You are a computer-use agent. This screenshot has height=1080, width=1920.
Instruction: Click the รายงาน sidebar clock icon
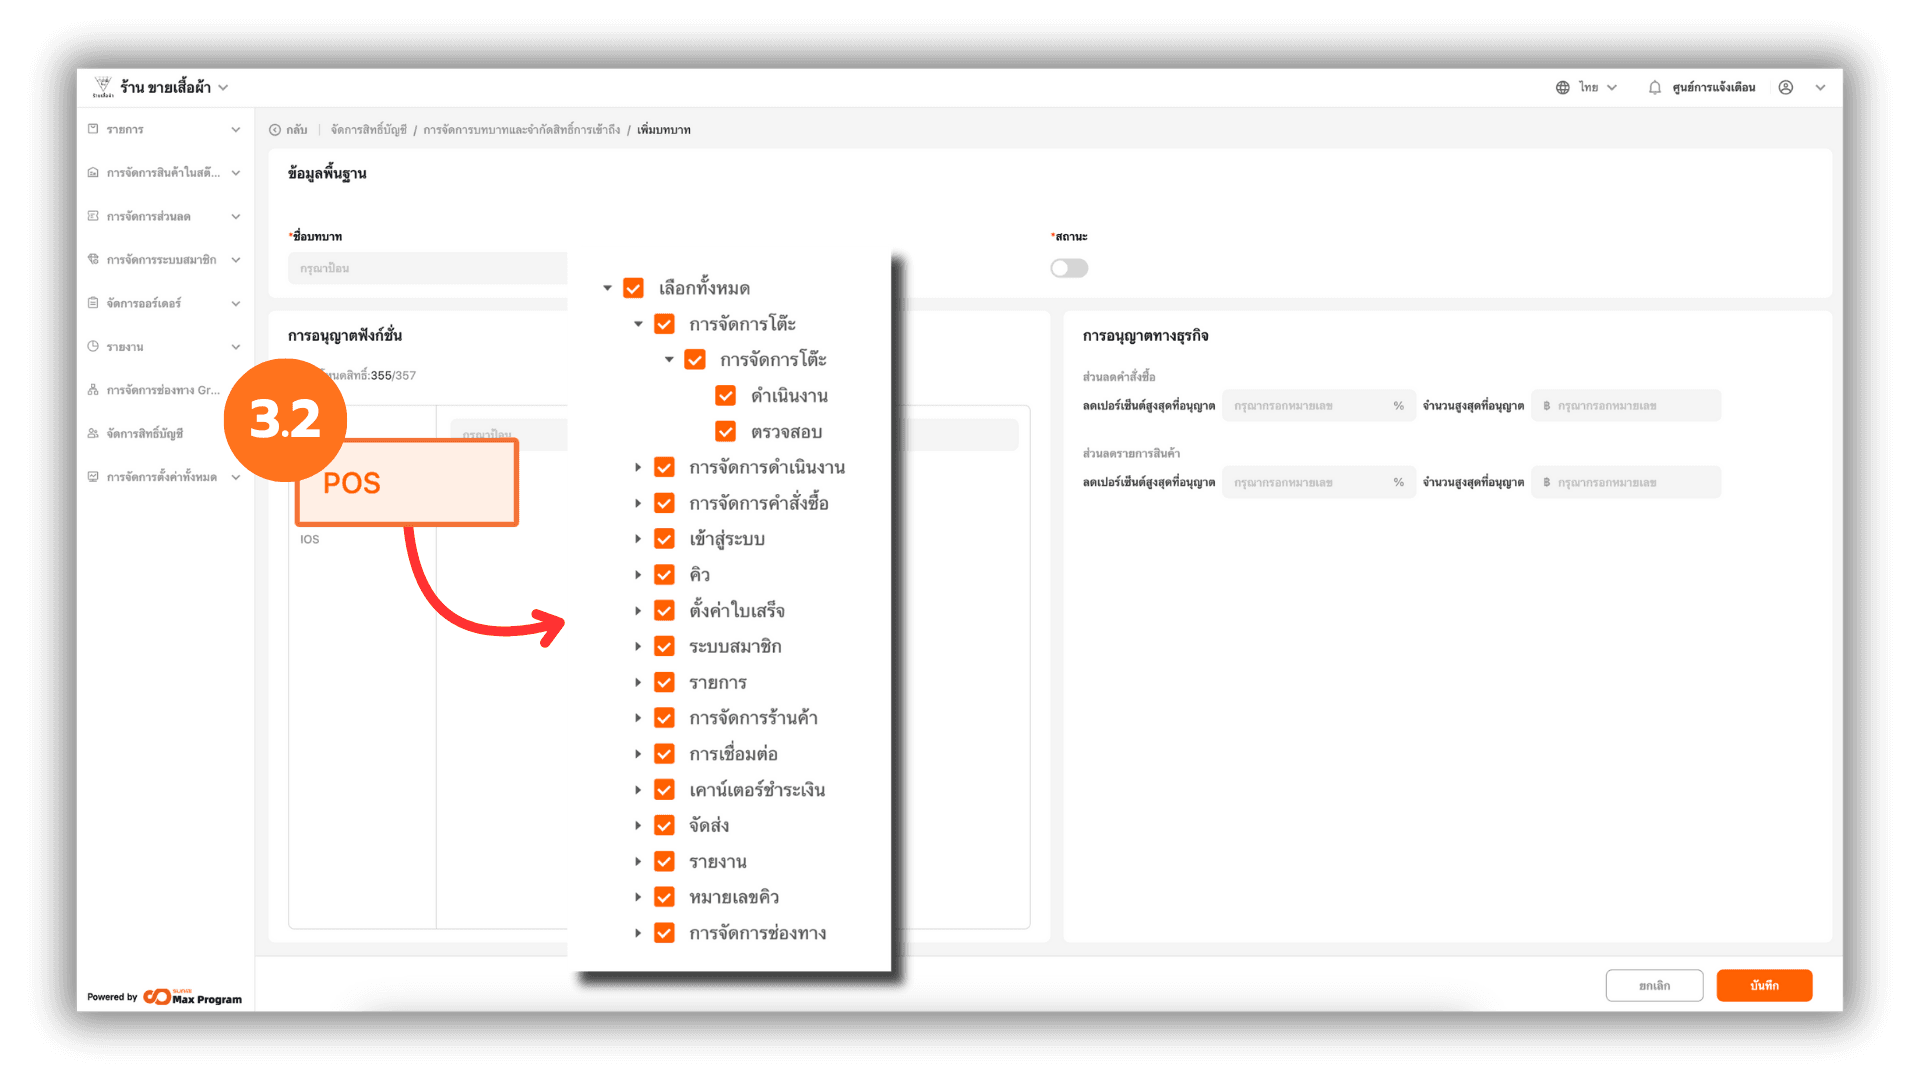93,347
